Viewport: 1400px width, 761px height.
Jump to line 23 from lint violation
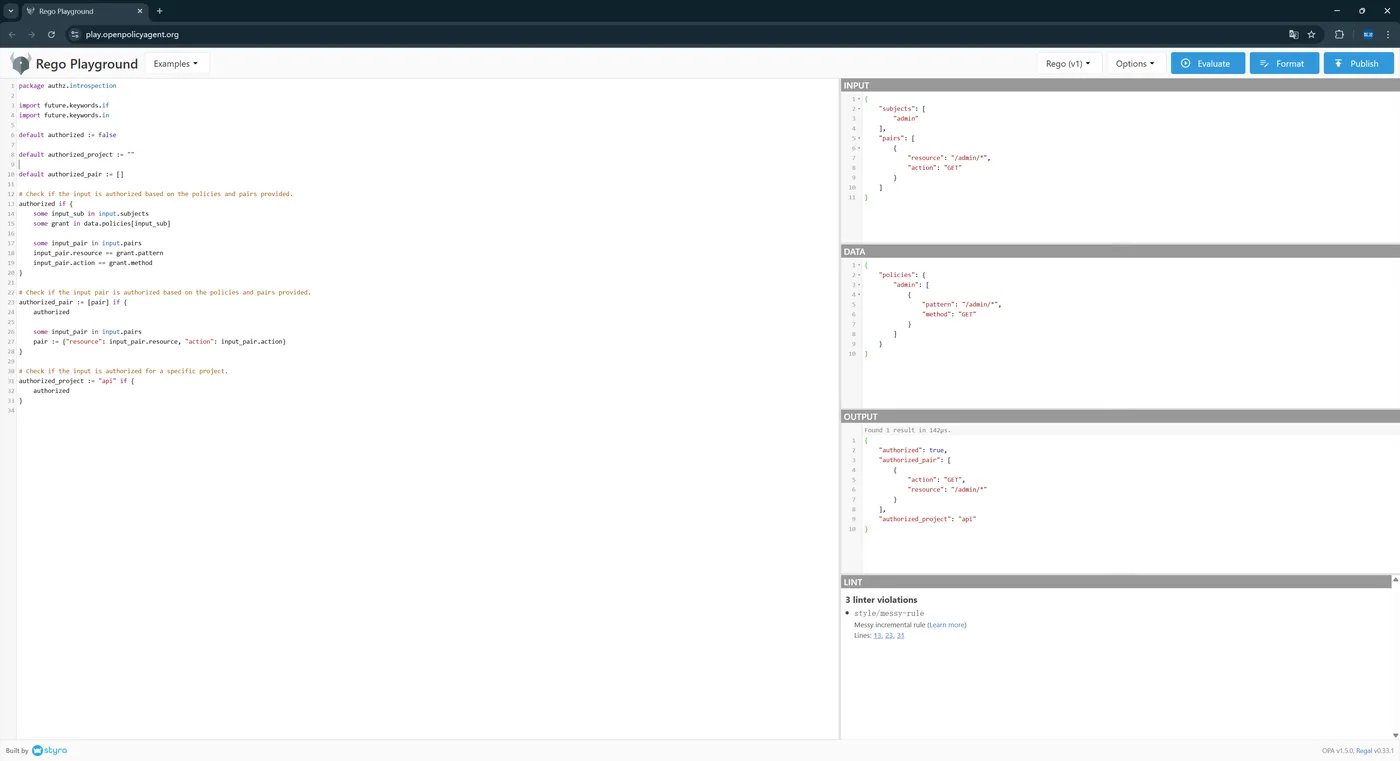[x=889, y=636]
